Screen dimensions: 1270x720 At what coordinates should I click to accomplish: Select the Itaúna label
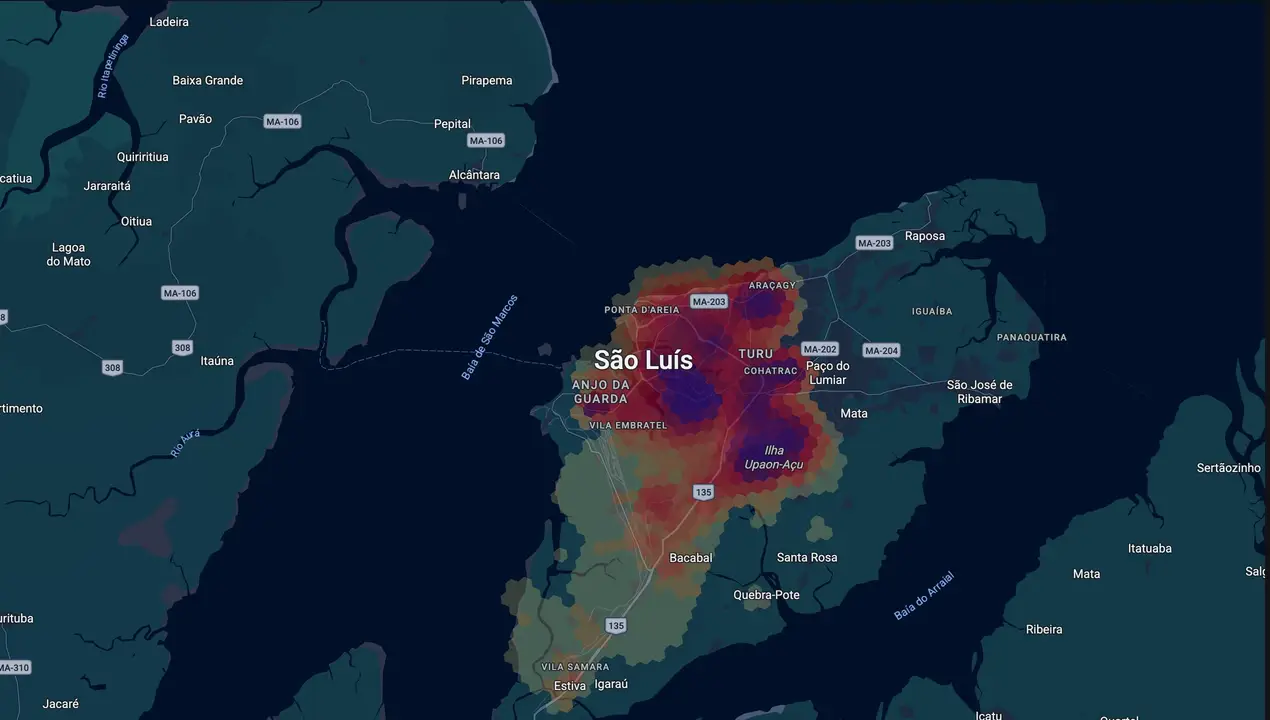[217, 361]
